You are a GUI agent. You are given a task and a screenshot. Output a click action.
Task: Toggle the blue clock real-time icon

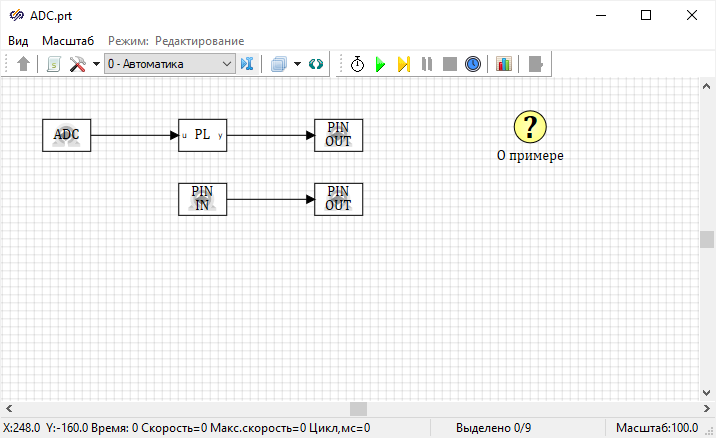[473, 64]
